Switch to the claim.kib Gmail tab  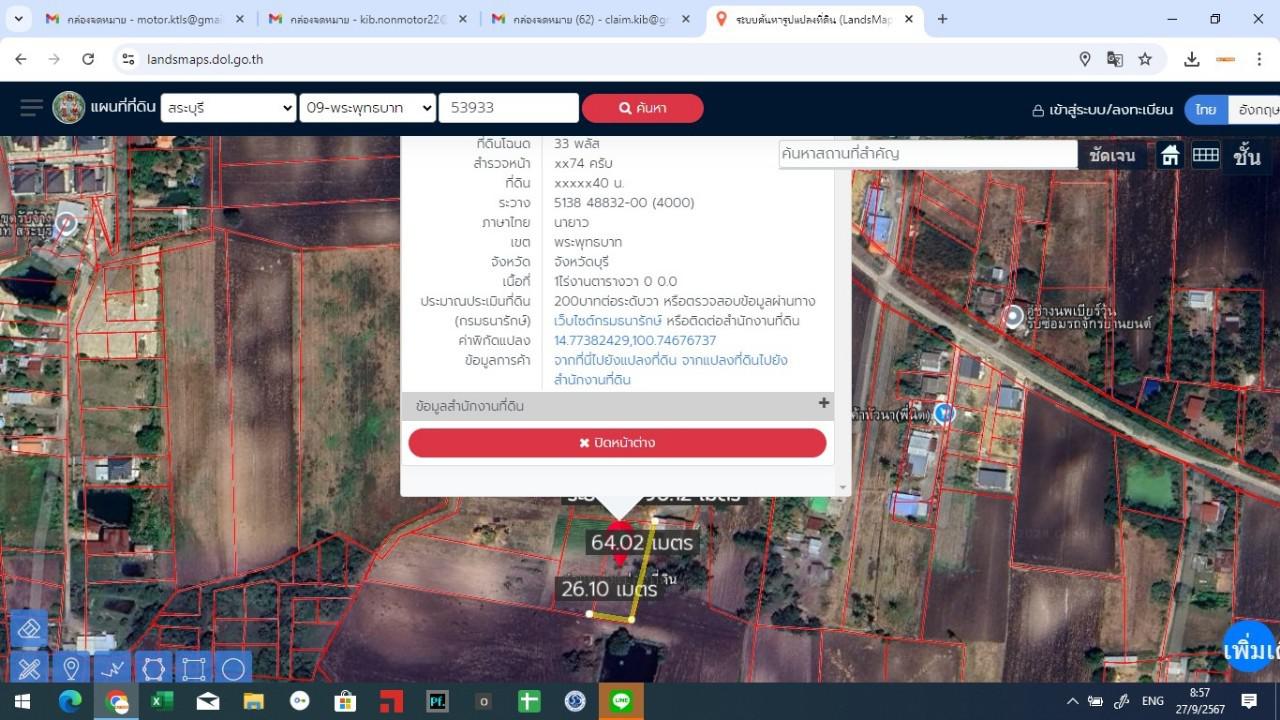pyautogui.click(x=588, y=19)
